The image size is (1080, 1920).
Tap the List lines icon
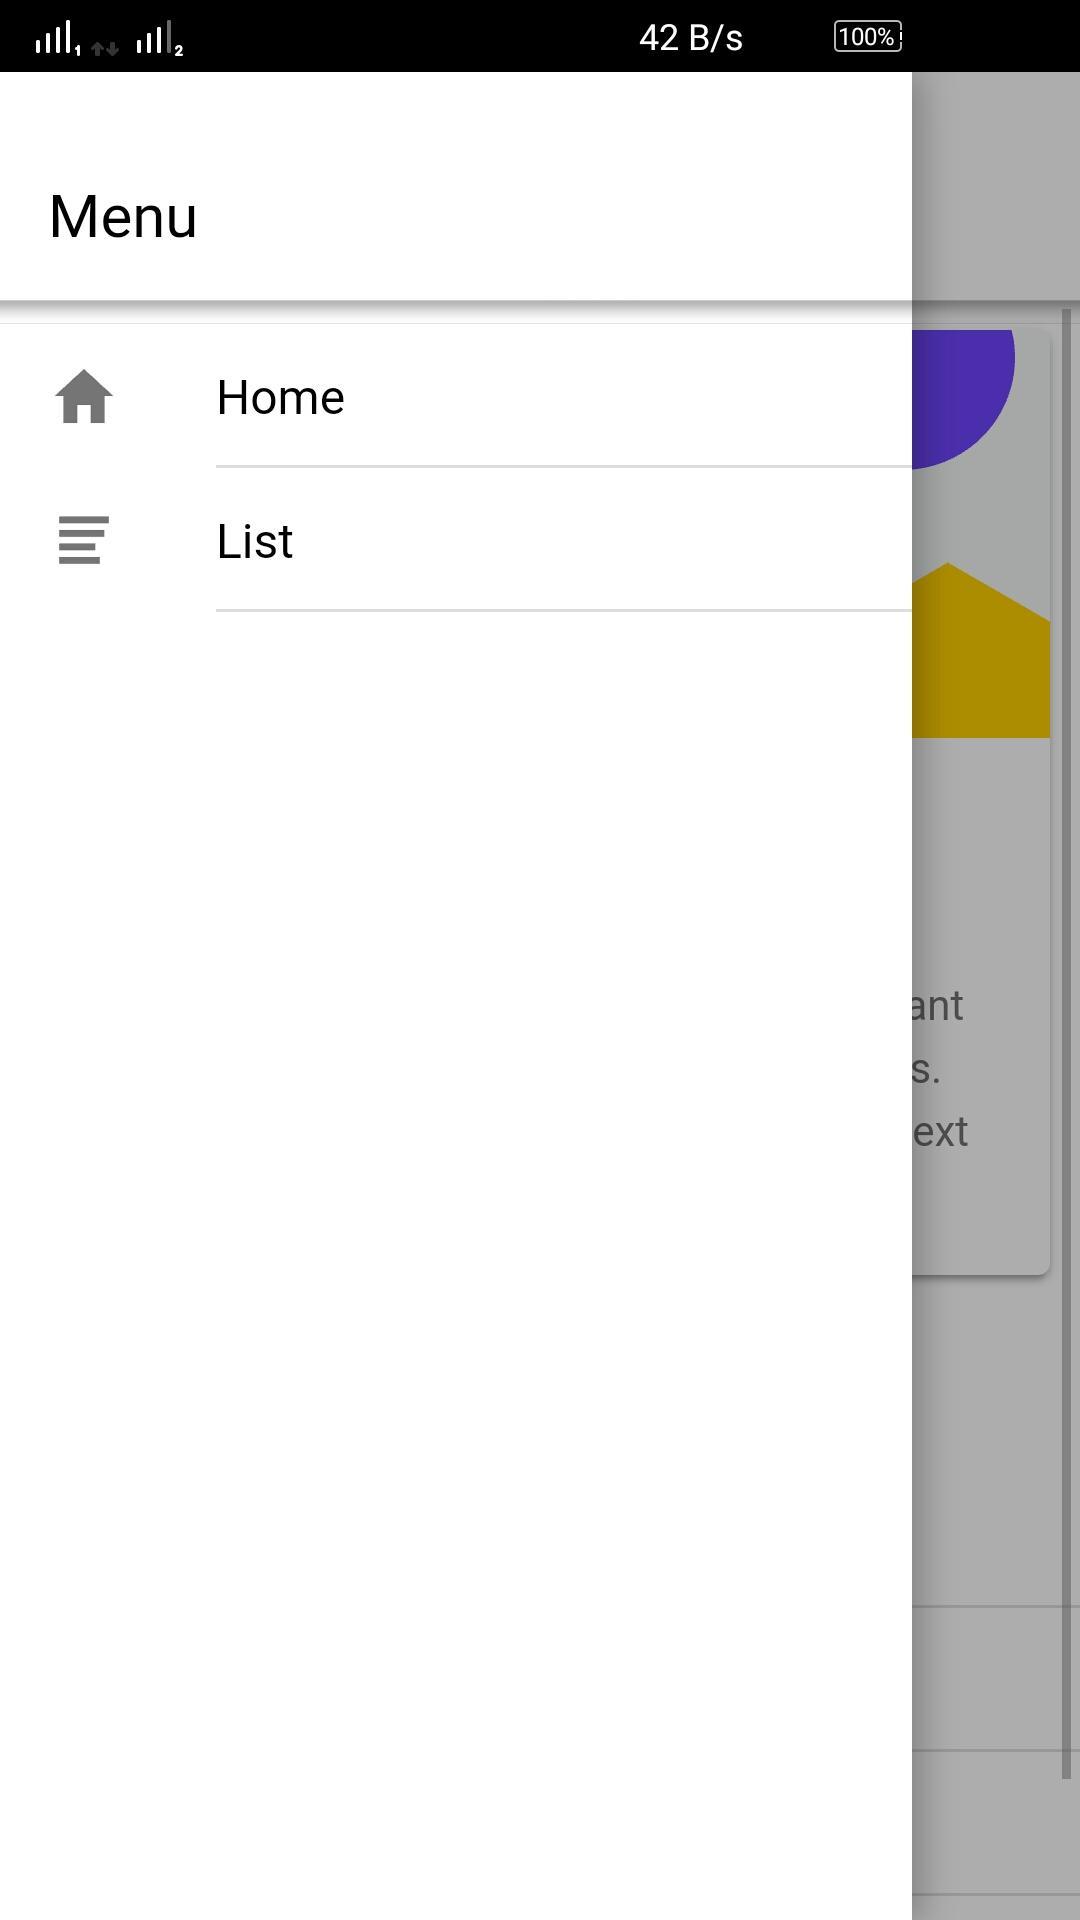(x=84, y=540)
